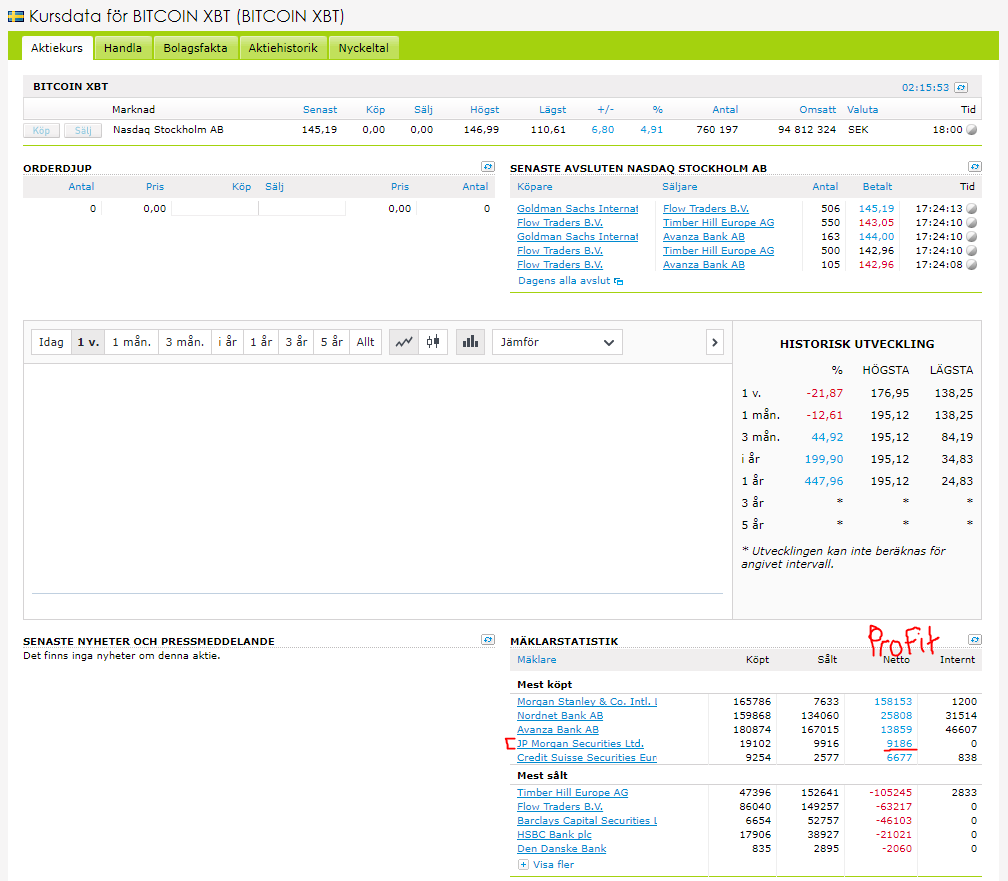Screen dimensions: 1008x881
Task: Switch to the candlestick chart icon
Action: [x=433, y=342]
